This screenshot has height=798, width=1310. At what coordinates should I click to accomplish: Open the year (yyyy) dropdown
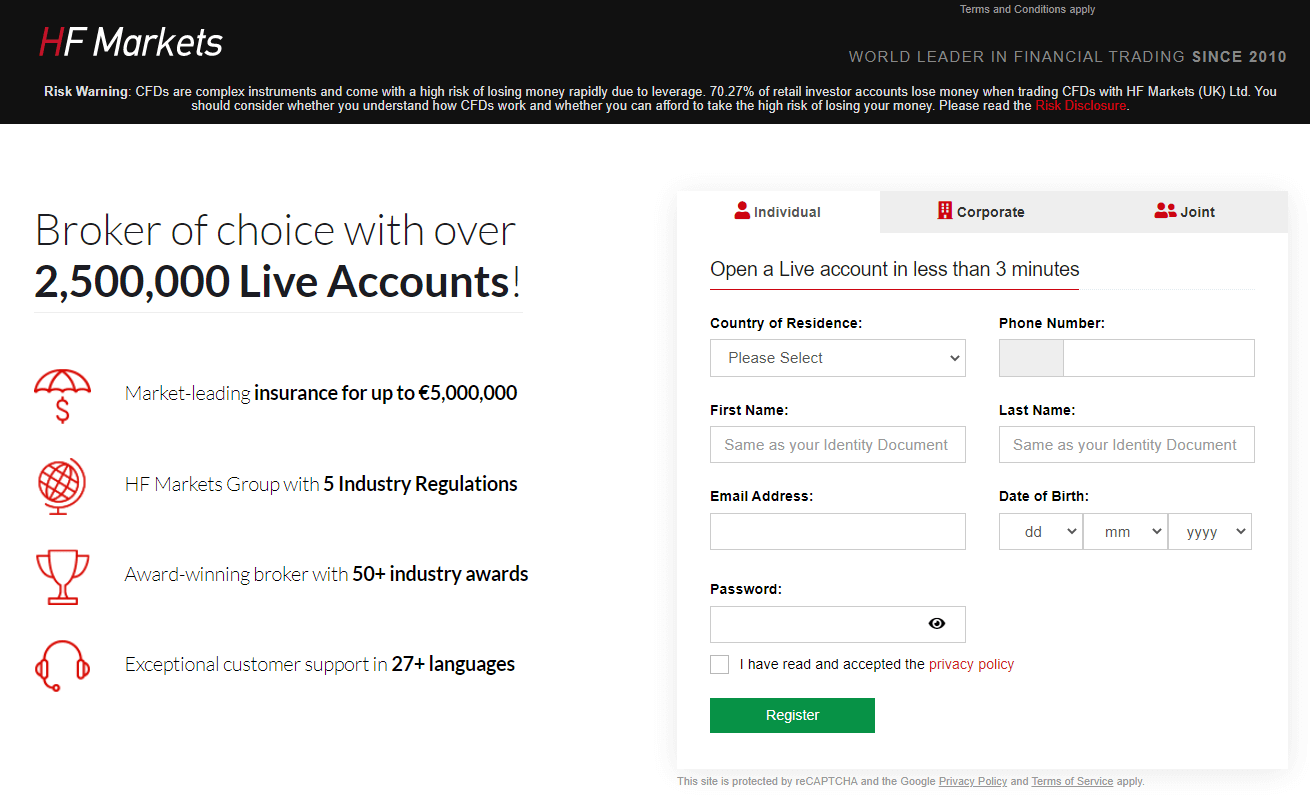click(1210, 532)
